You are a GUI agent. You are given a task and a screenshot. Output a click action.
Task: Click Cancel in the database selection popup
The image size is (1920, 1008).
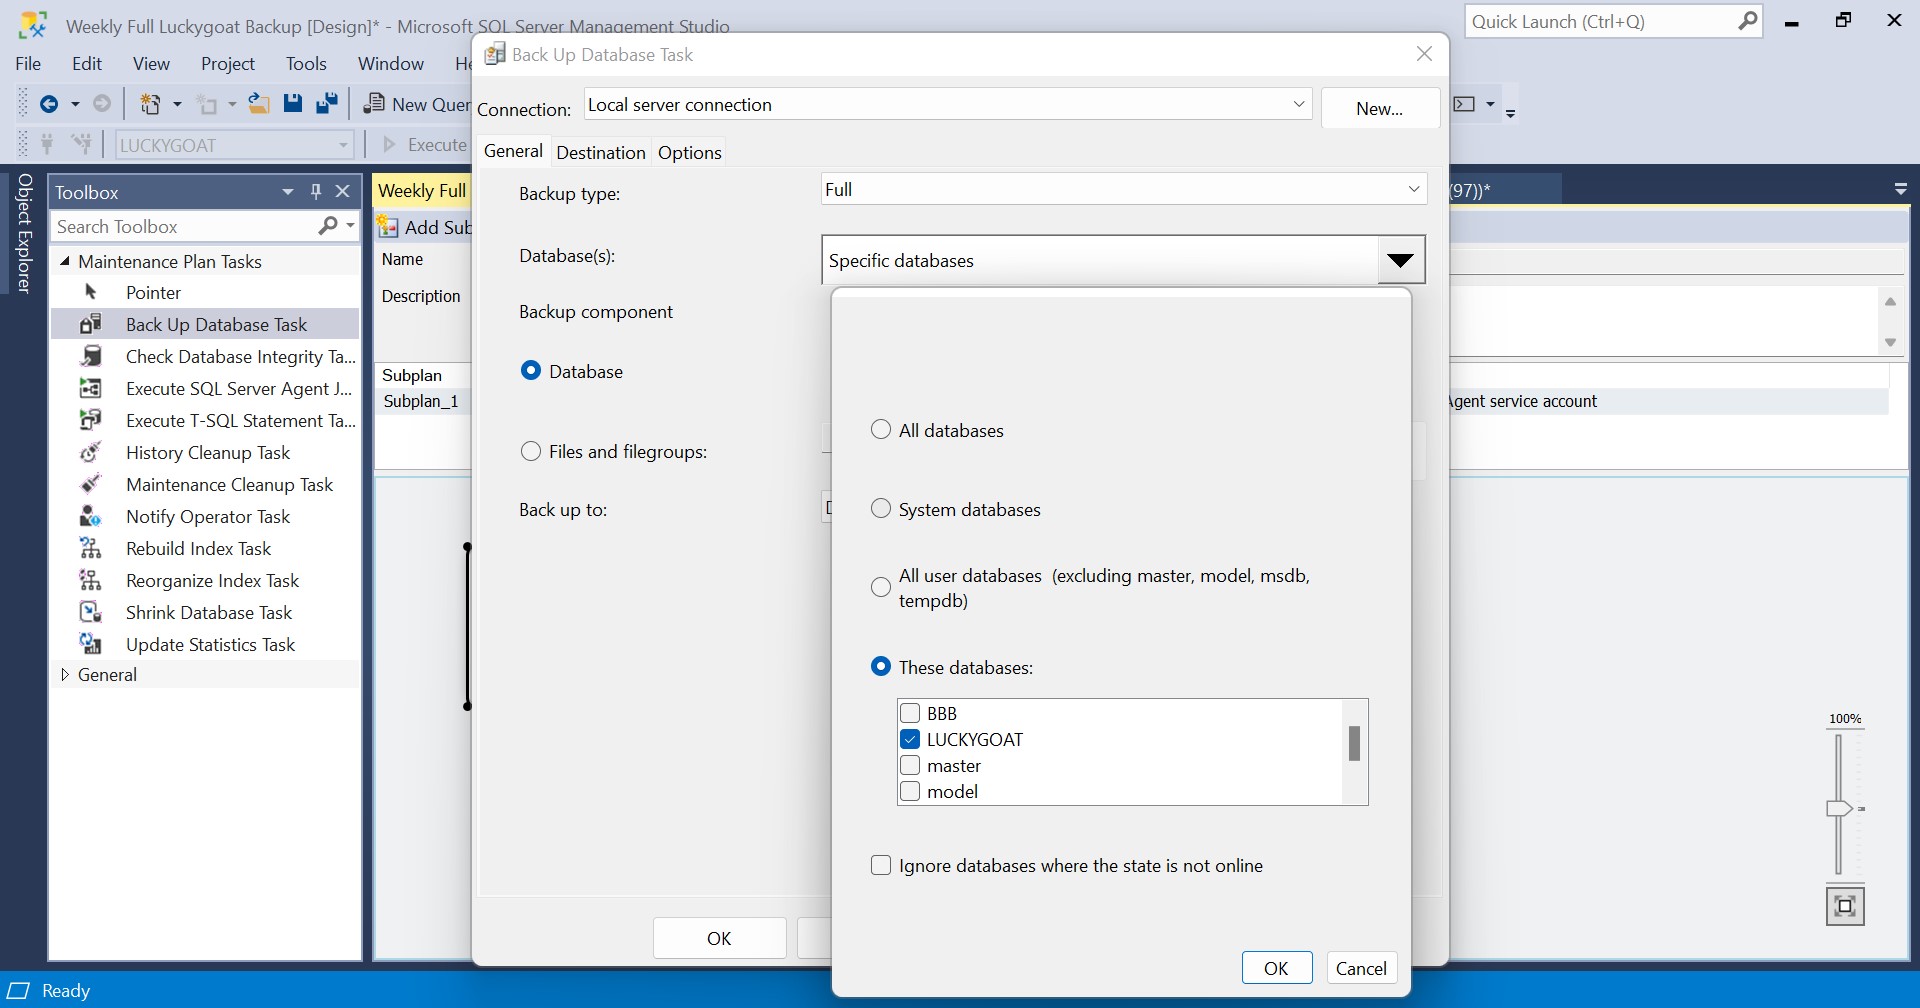coord(1361,968)
